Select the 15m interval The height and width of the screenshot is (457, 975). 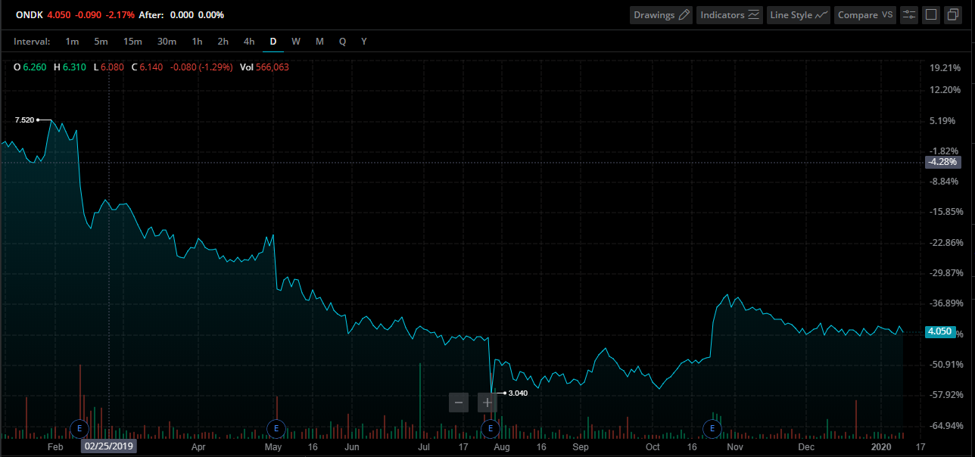(132, 42)
